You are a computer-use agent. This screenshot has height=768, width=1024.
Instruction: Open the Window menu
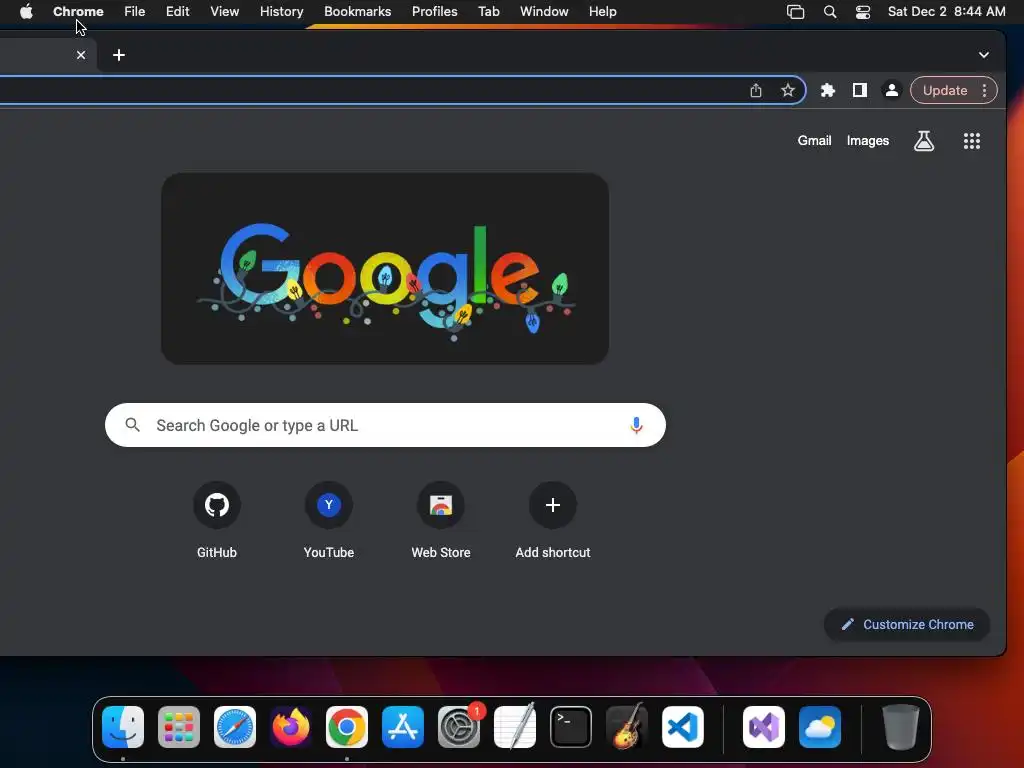pyautogui.click(x=544, y=12)
